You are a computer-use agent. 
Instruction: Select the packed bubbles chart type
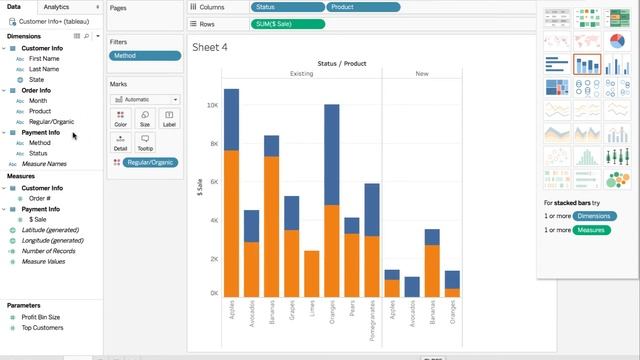(x=617, y=180)
